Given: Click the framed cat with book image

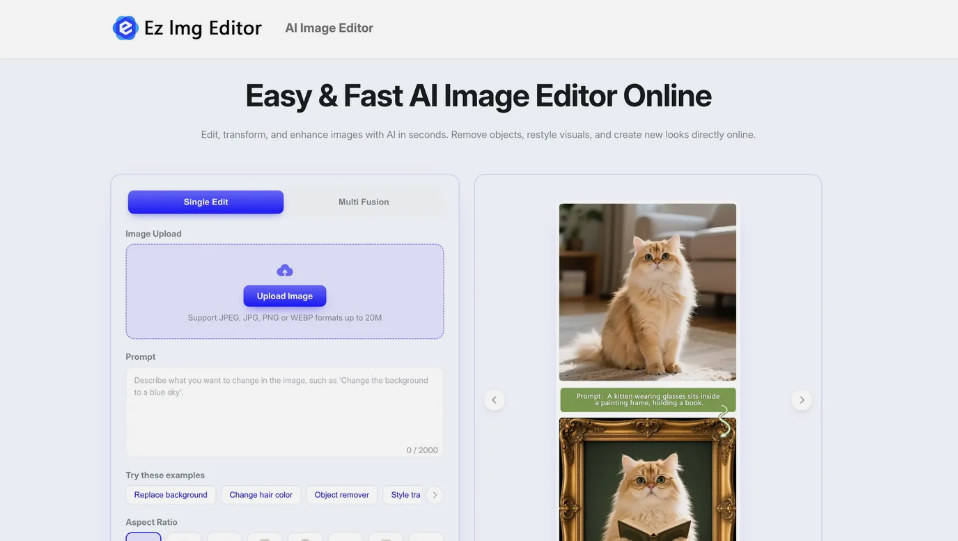Looking at the screenshot, I should point(648,480).
